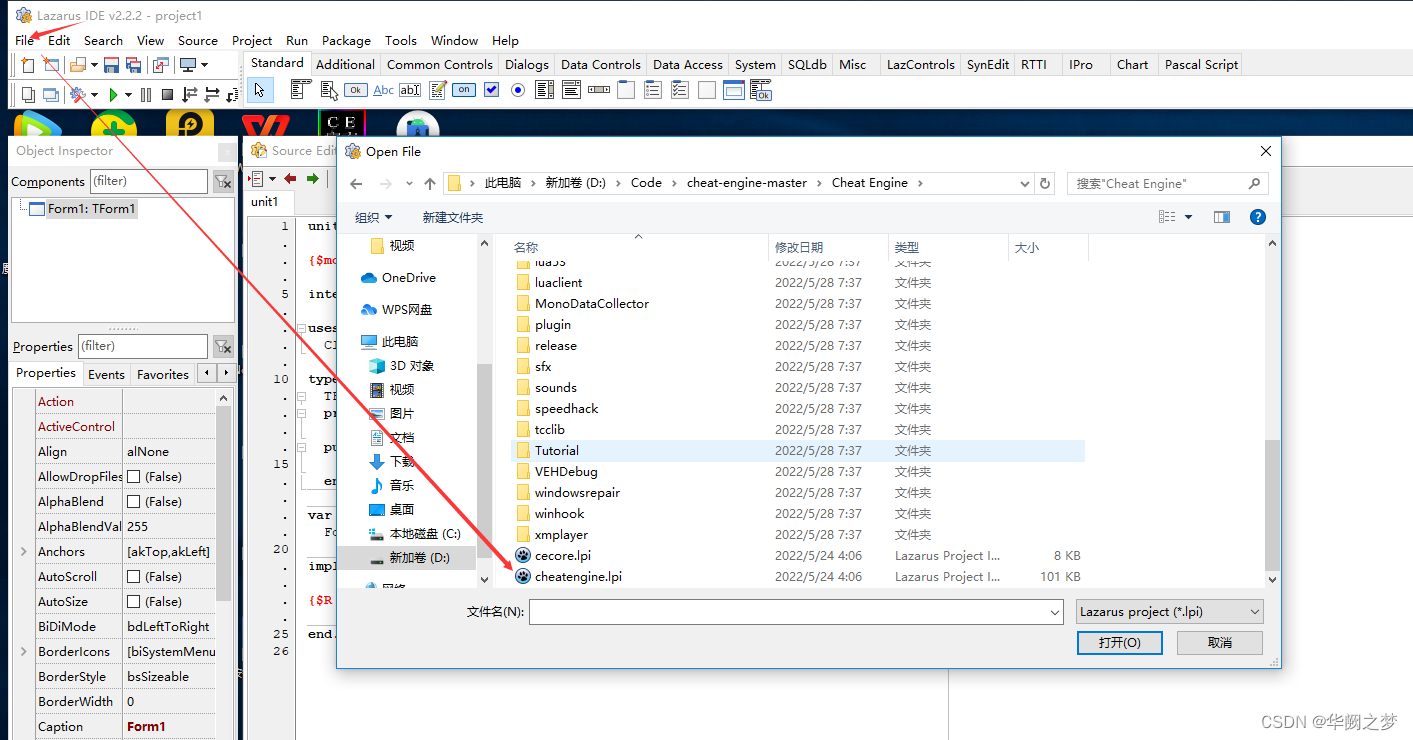Open the File menu

click(24, 40)
